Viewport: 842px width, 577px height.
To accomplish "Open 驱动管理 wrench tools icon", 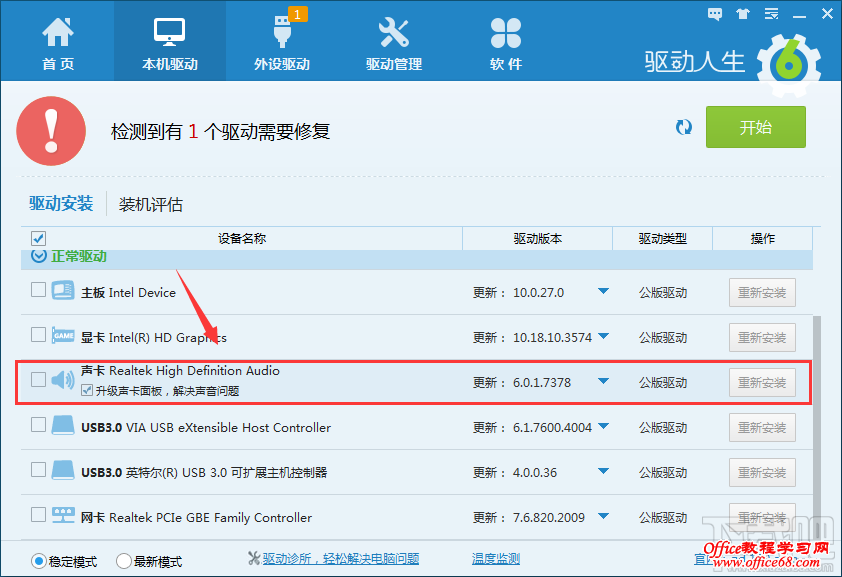I will (x=394, y=32).
